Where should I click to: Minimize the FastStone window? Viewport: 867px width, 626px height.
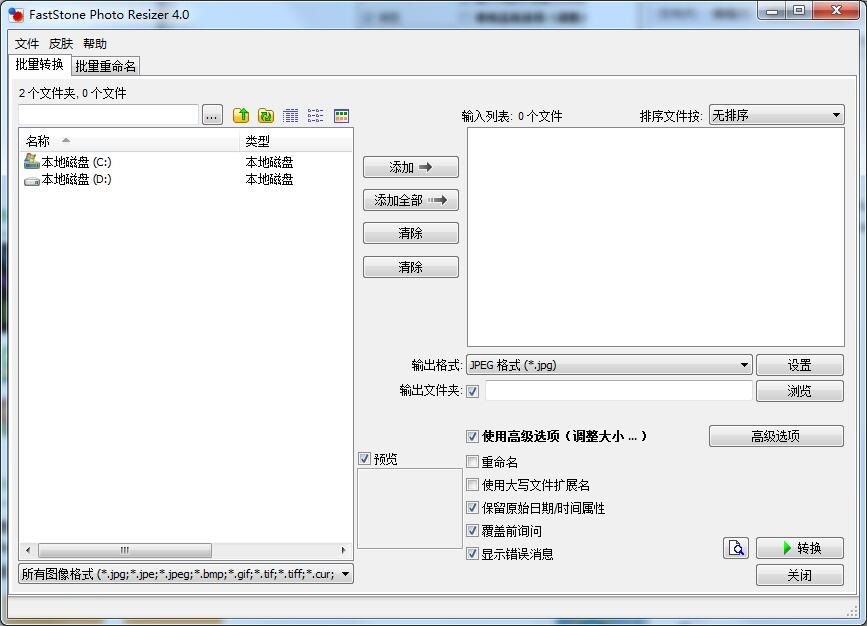[772, 11]
